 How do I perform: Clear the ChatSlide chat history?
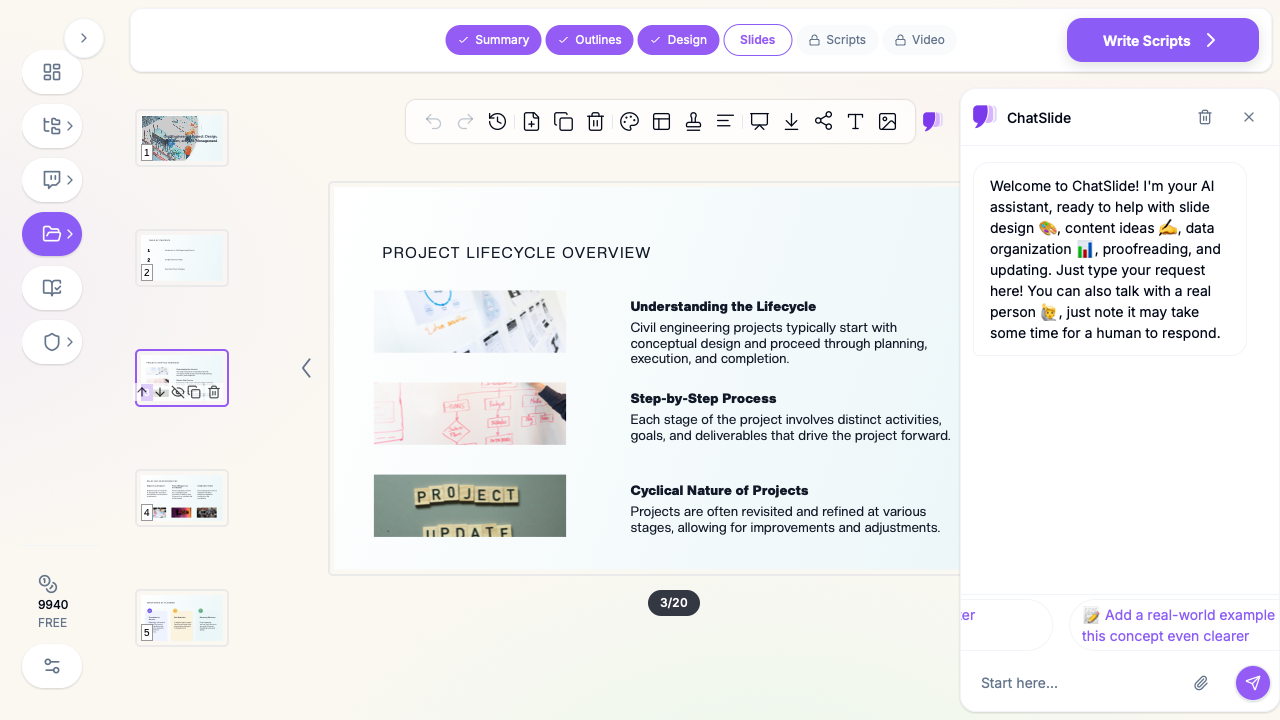(x=1205, y=117)
